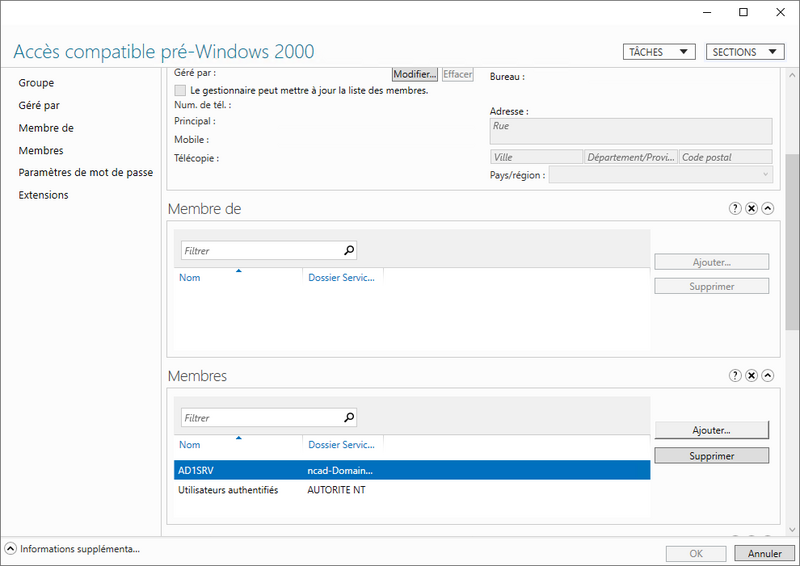Open the SECTIONS dropdown menu
The height and width of the screenshot is (566, 800).
(745, 52)
